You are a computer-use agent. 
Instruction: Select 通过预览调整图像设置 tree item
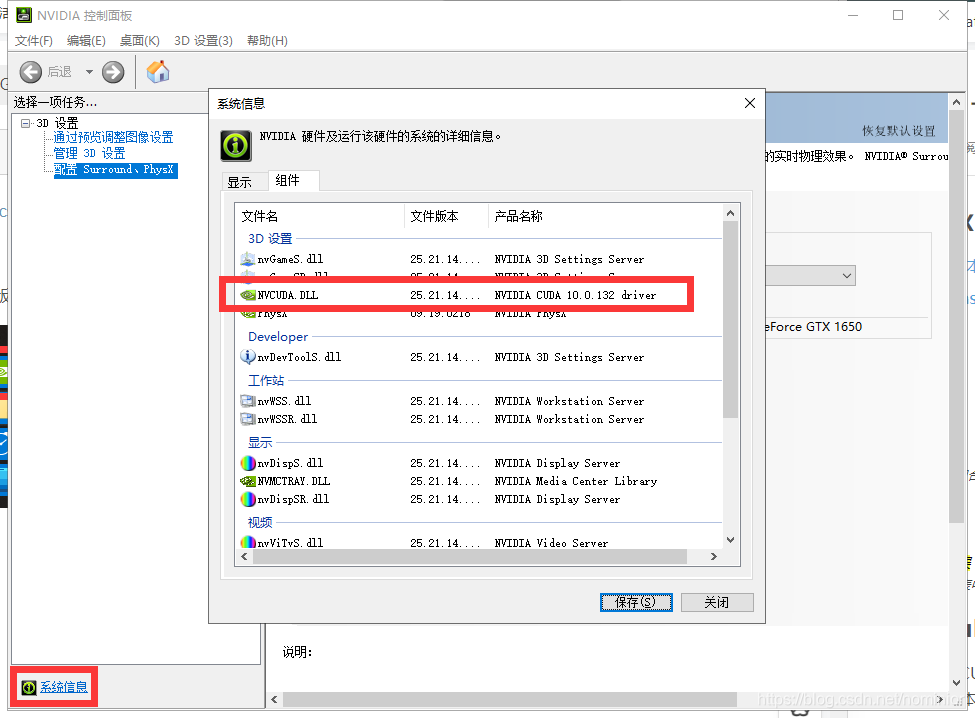113,137
